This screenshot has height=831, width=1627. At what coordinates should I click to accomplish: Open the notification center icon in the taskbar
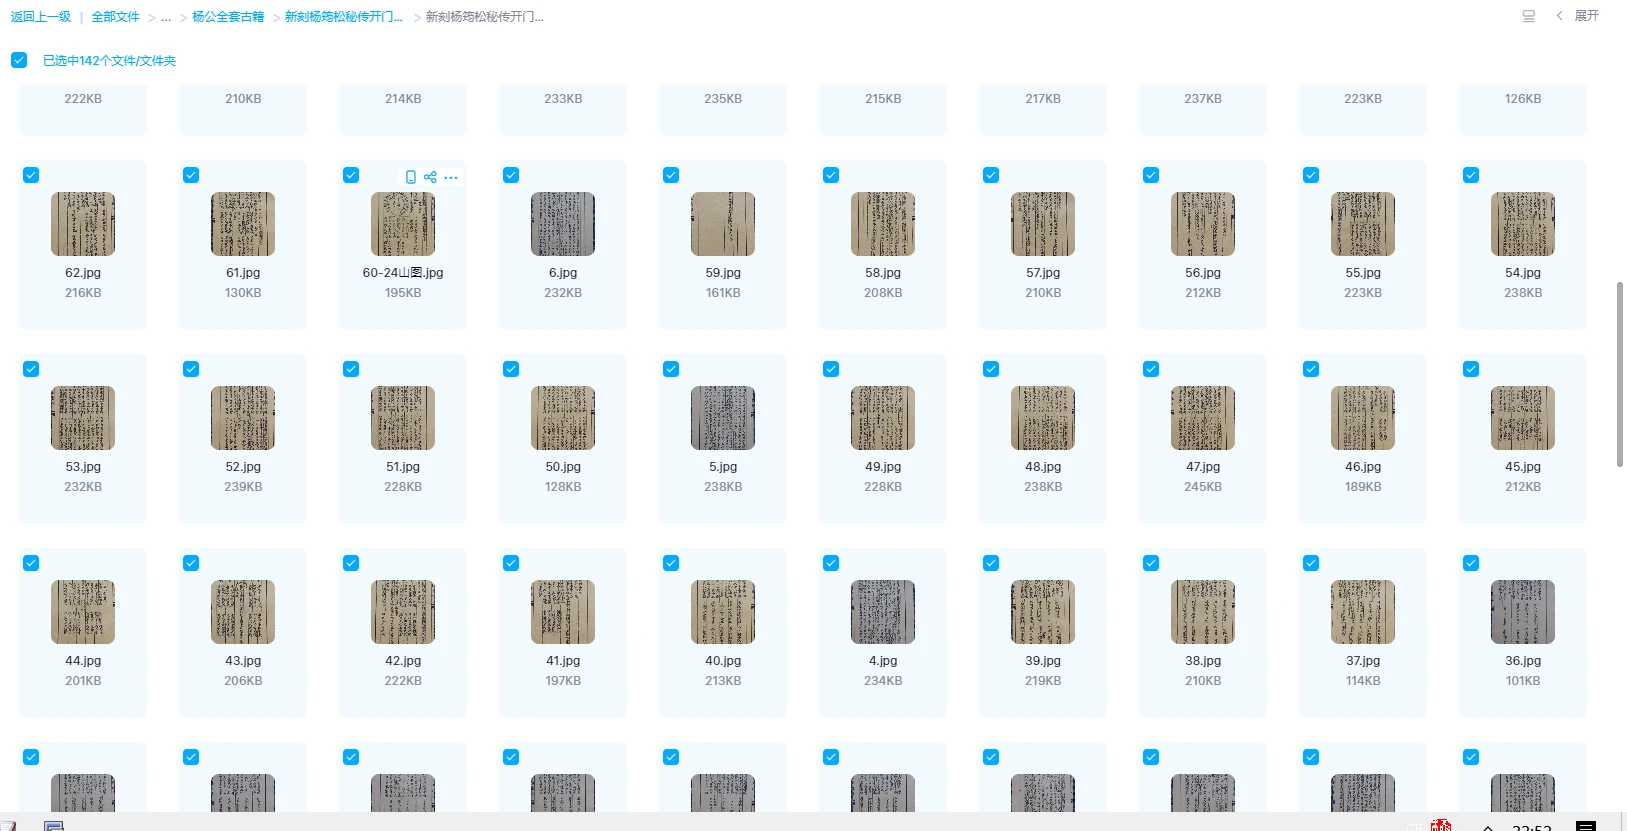(x=1586, y=826)
